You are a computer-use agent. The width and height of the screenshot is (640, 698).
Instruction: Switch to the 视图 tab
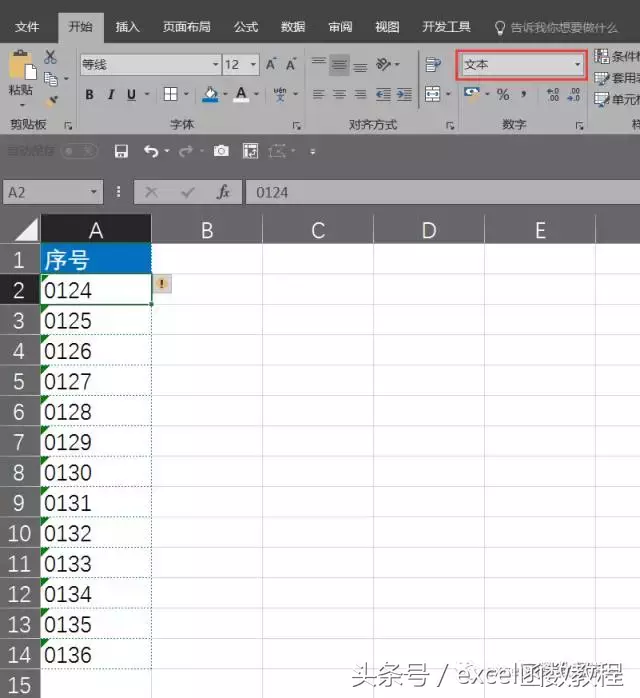pos(387,27)
